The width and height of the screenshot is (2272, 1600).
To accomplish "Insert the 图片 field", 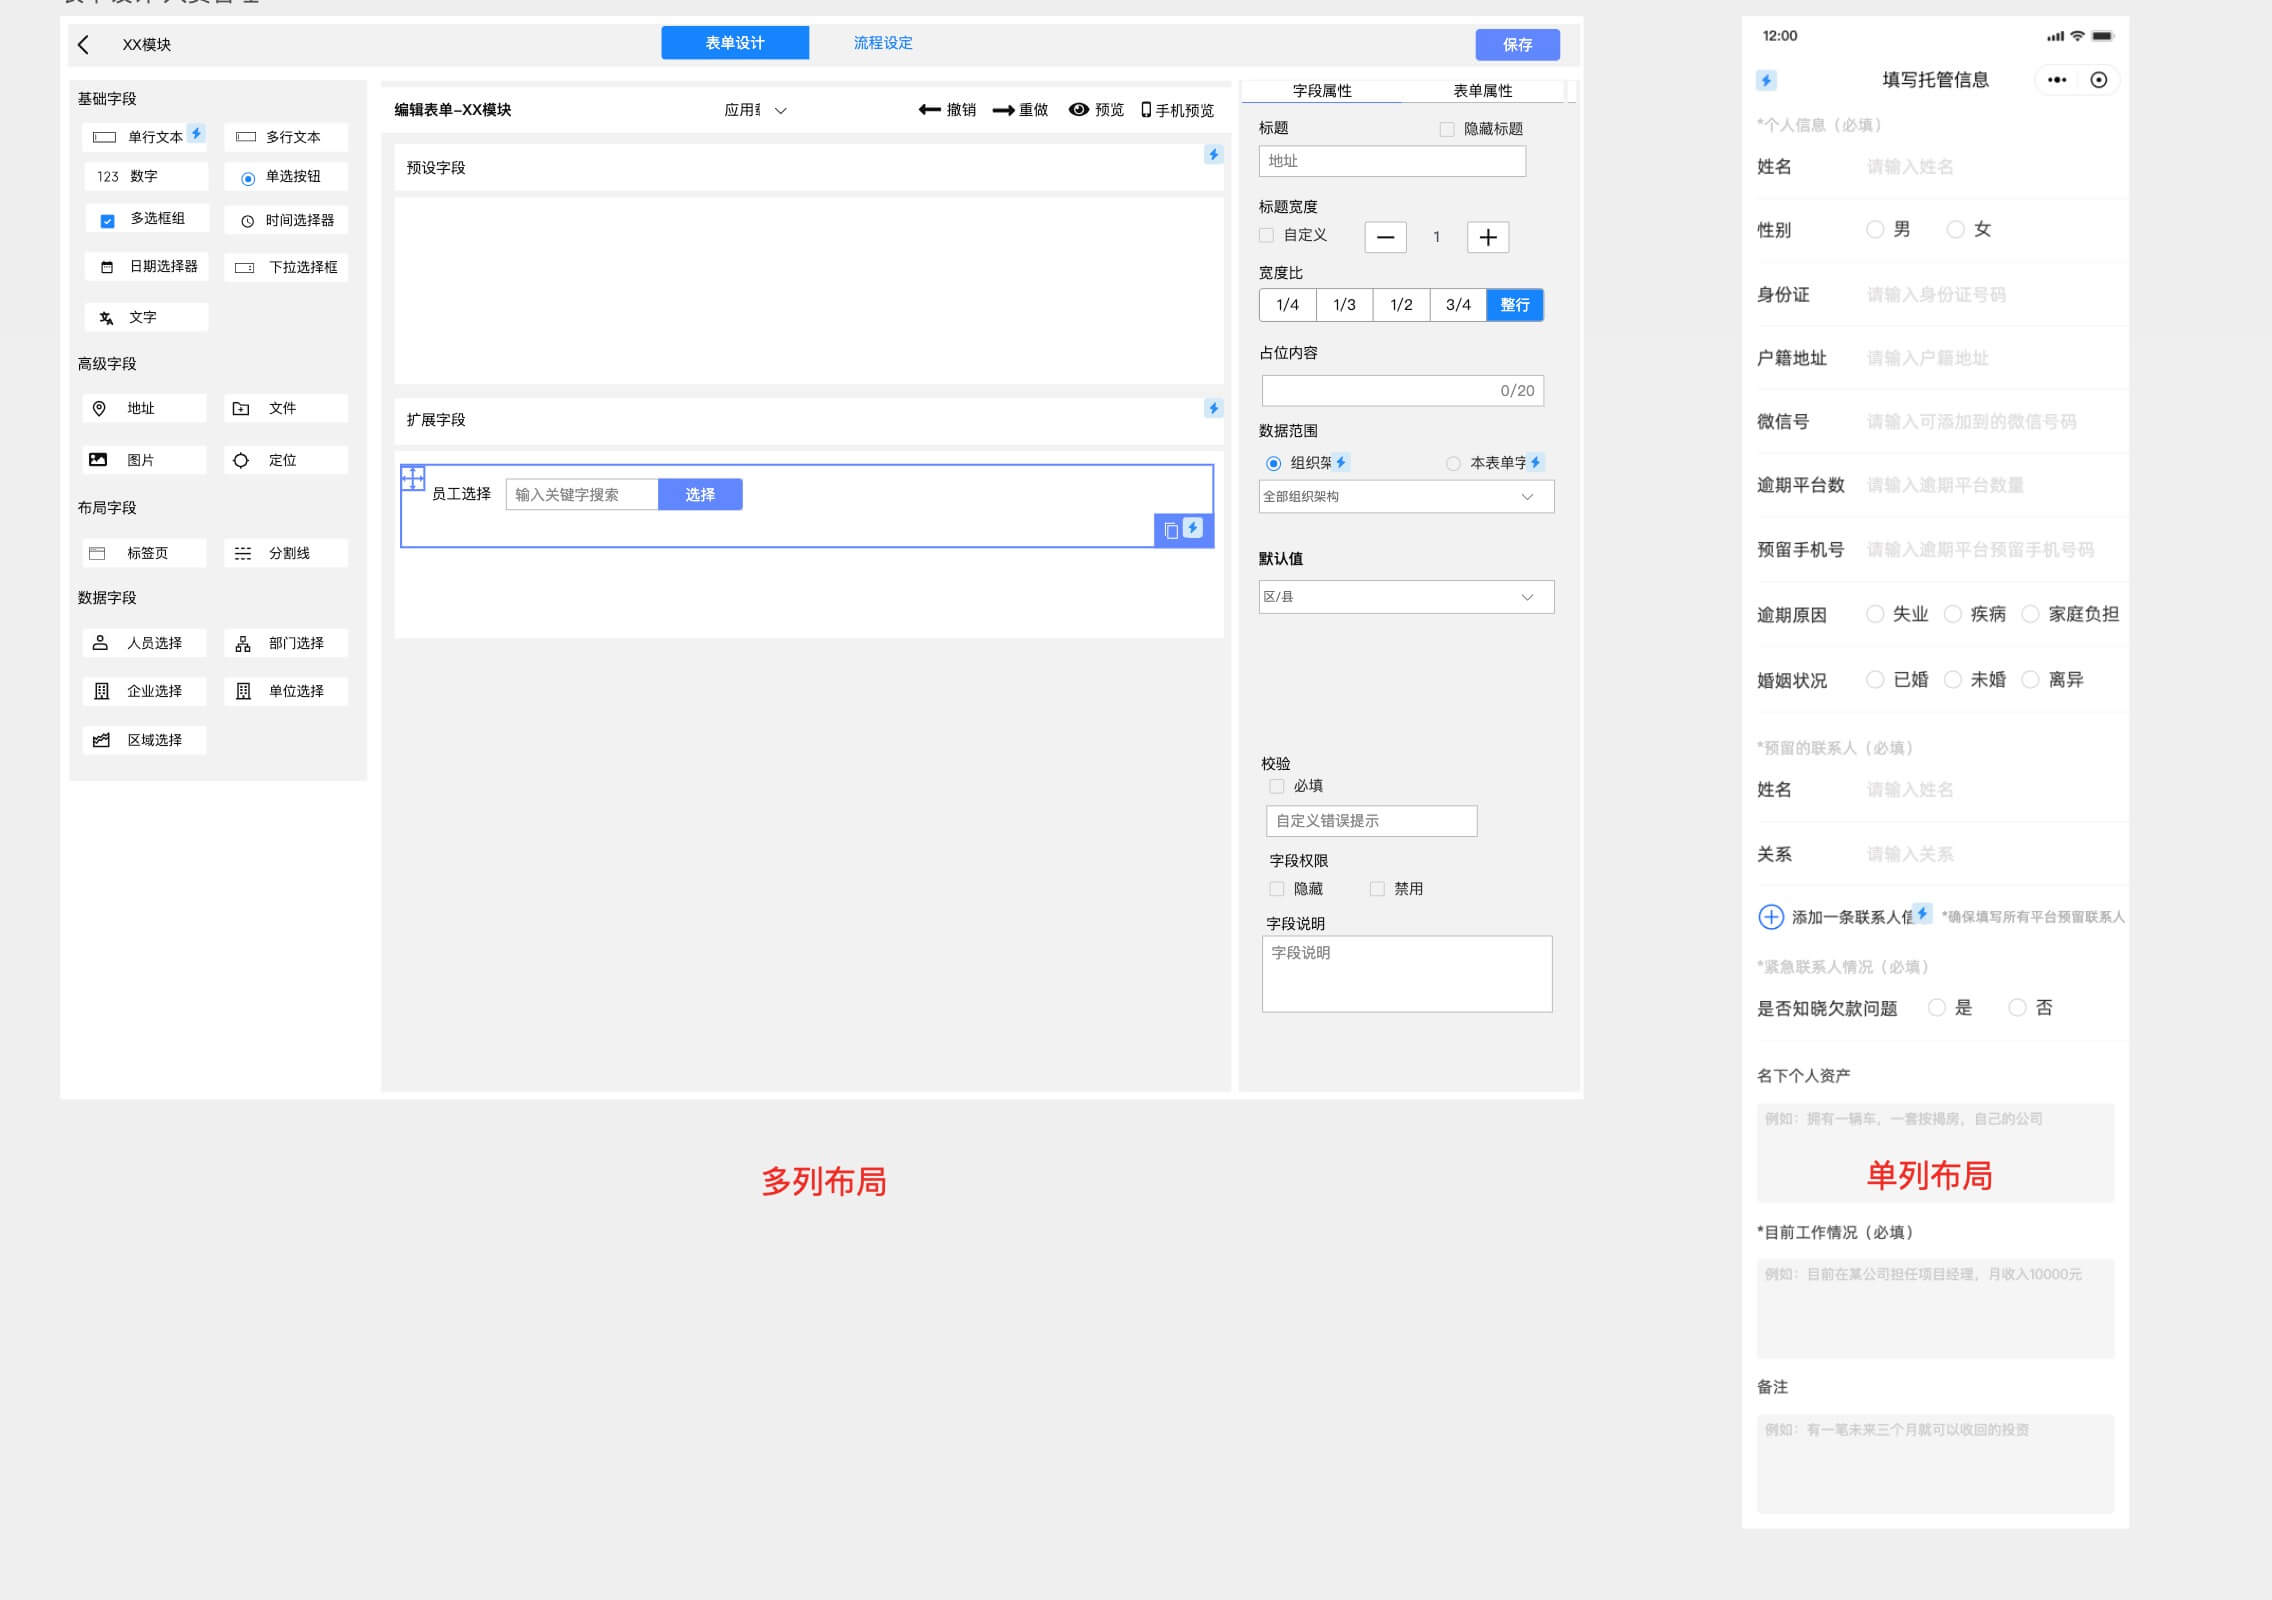I will [x=144, y=460].
